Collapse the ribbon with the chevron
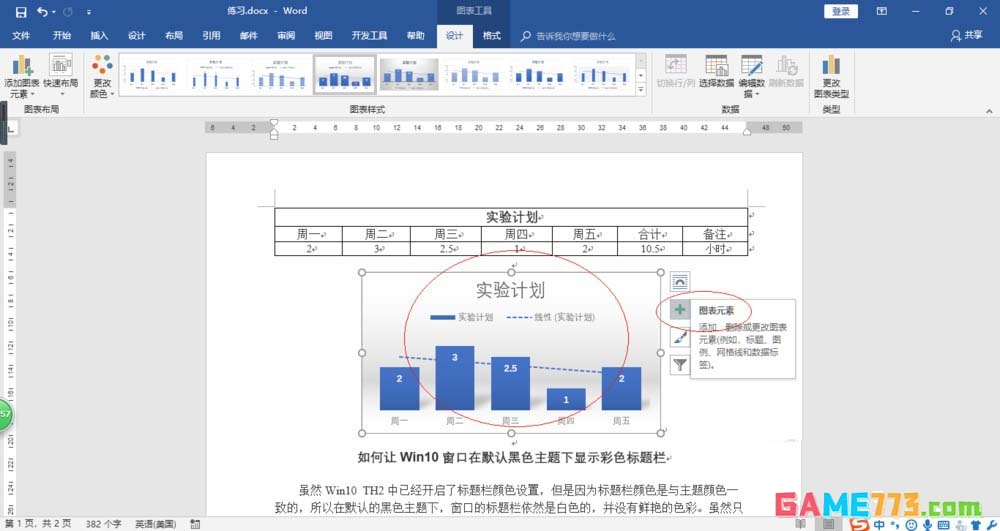The image size is (1000, 531). pos(989,111)
